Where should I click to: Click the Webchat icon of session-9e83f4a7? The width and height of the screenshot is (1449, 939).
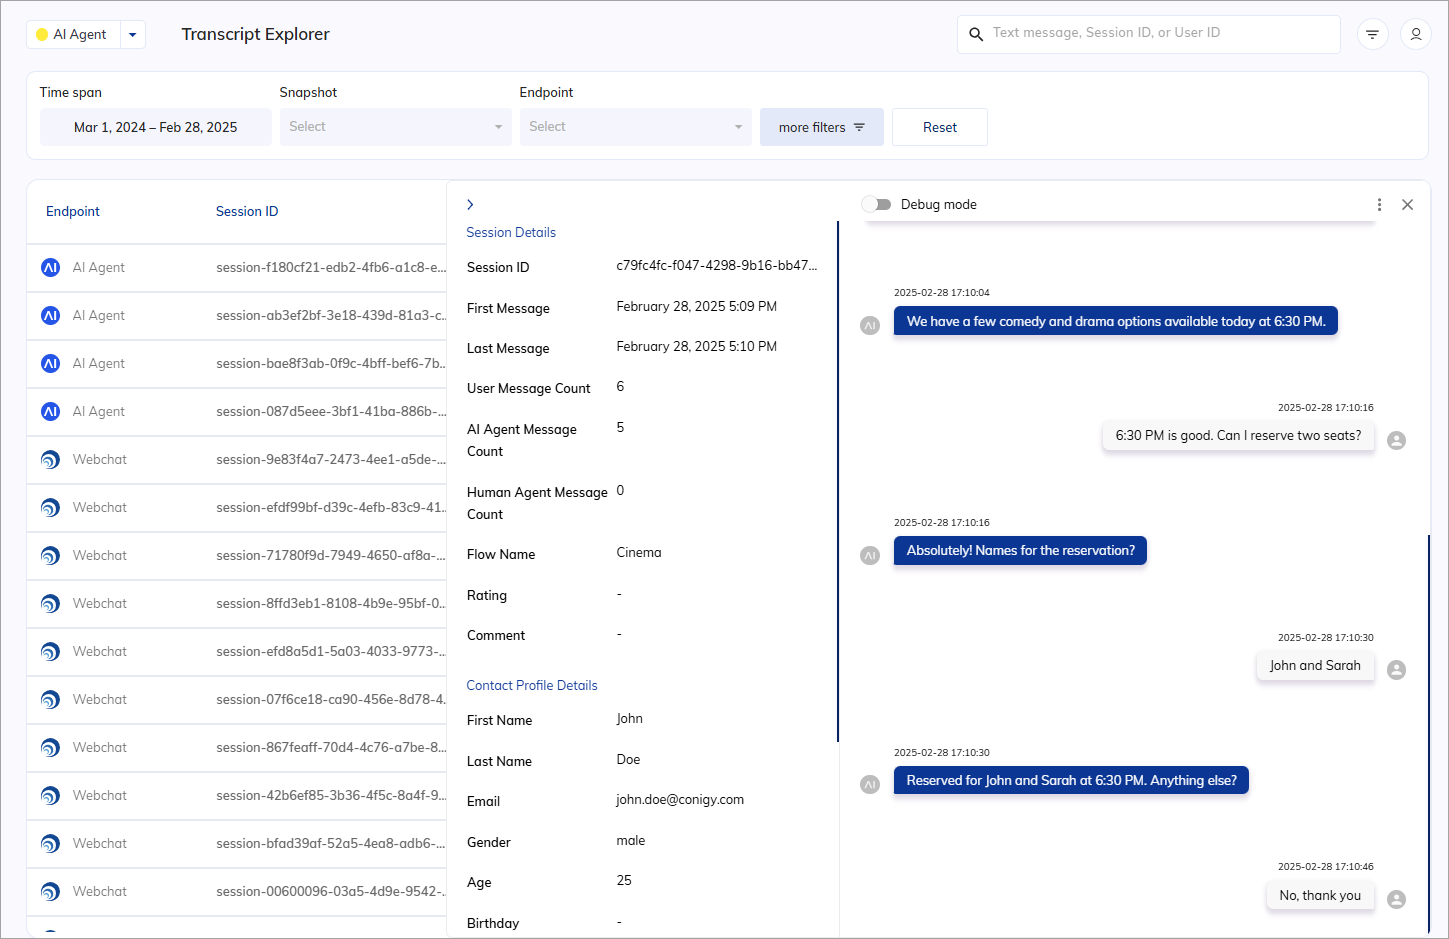click(x=50, y=459)
